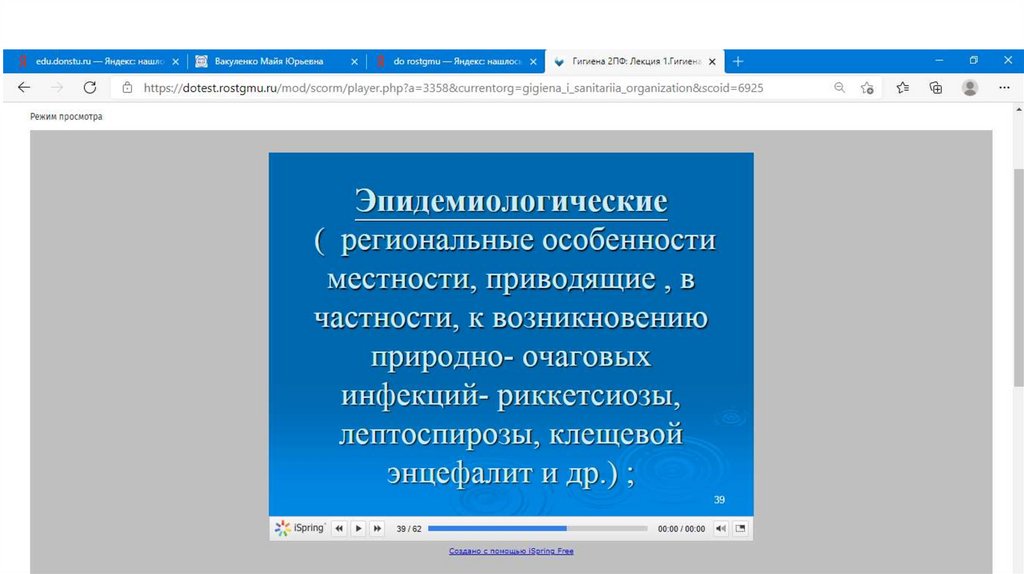Image resolution: width=1024 pixels, height=574 pixels.
Task: Open the zoom out magnifier icon
Action: pos(839,88)
